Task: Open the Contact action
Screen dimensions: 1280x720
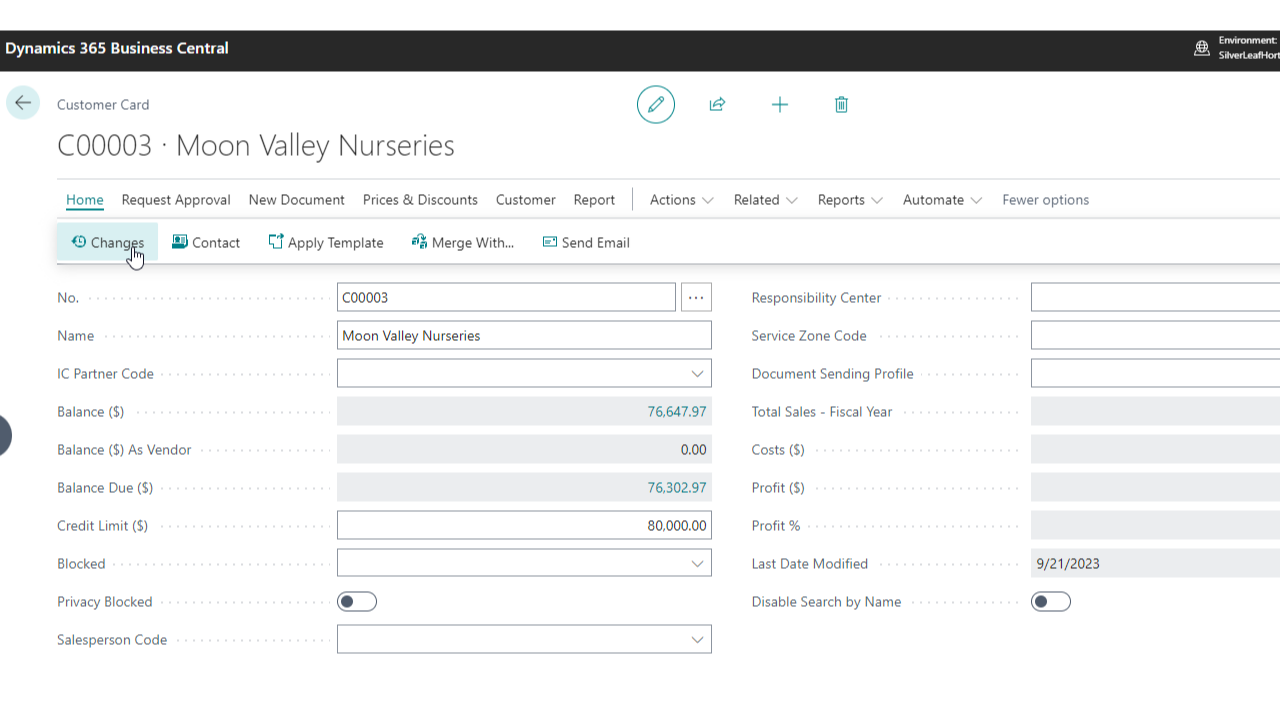Action: coord(206,242)
